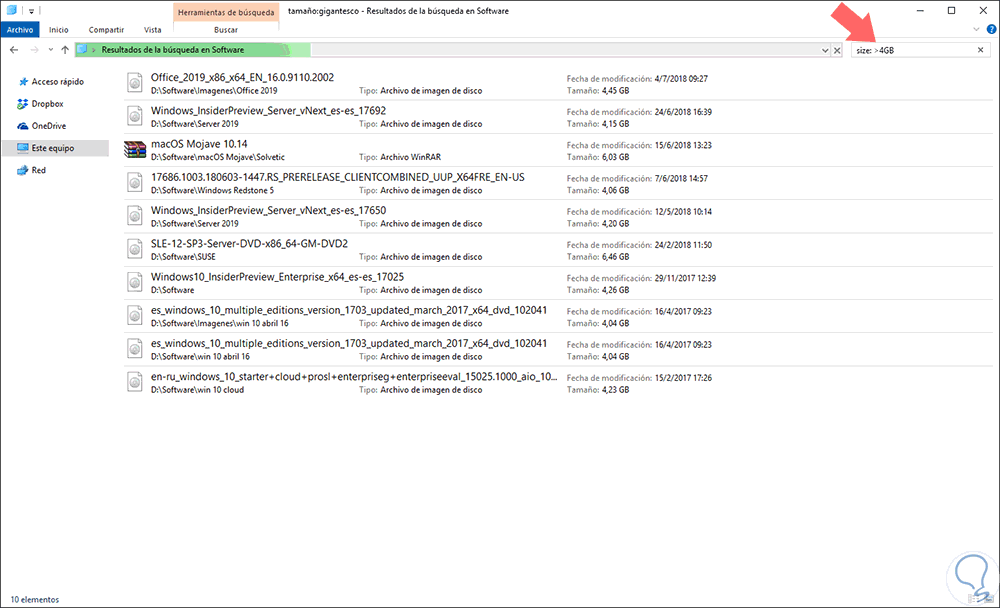Click path D:\Software\win 10 cloud

[x=197, y=390]
